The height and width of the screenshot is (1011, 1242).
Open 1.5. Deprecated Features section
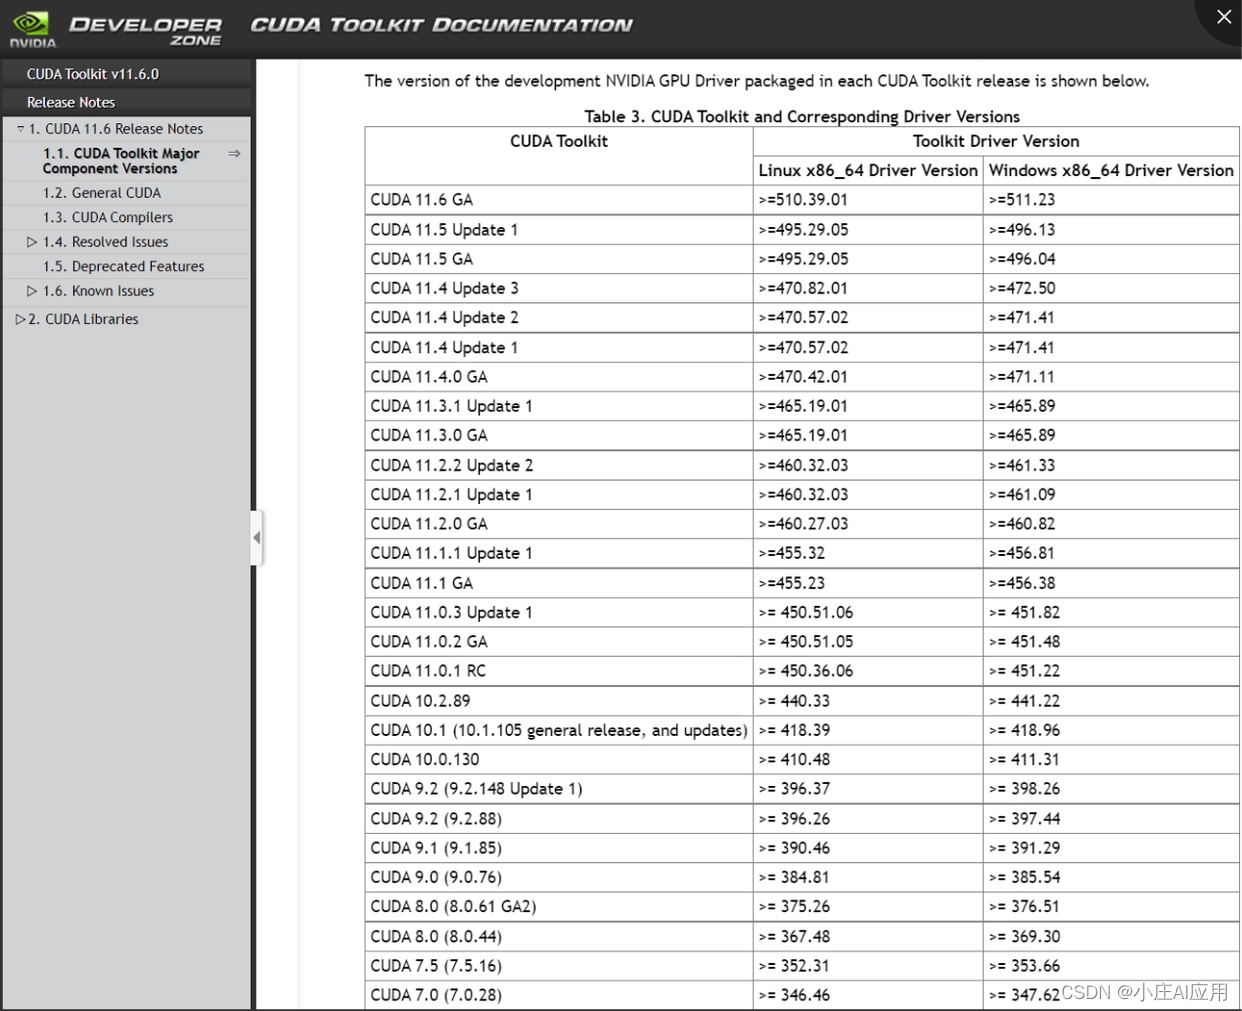point(124,266)
